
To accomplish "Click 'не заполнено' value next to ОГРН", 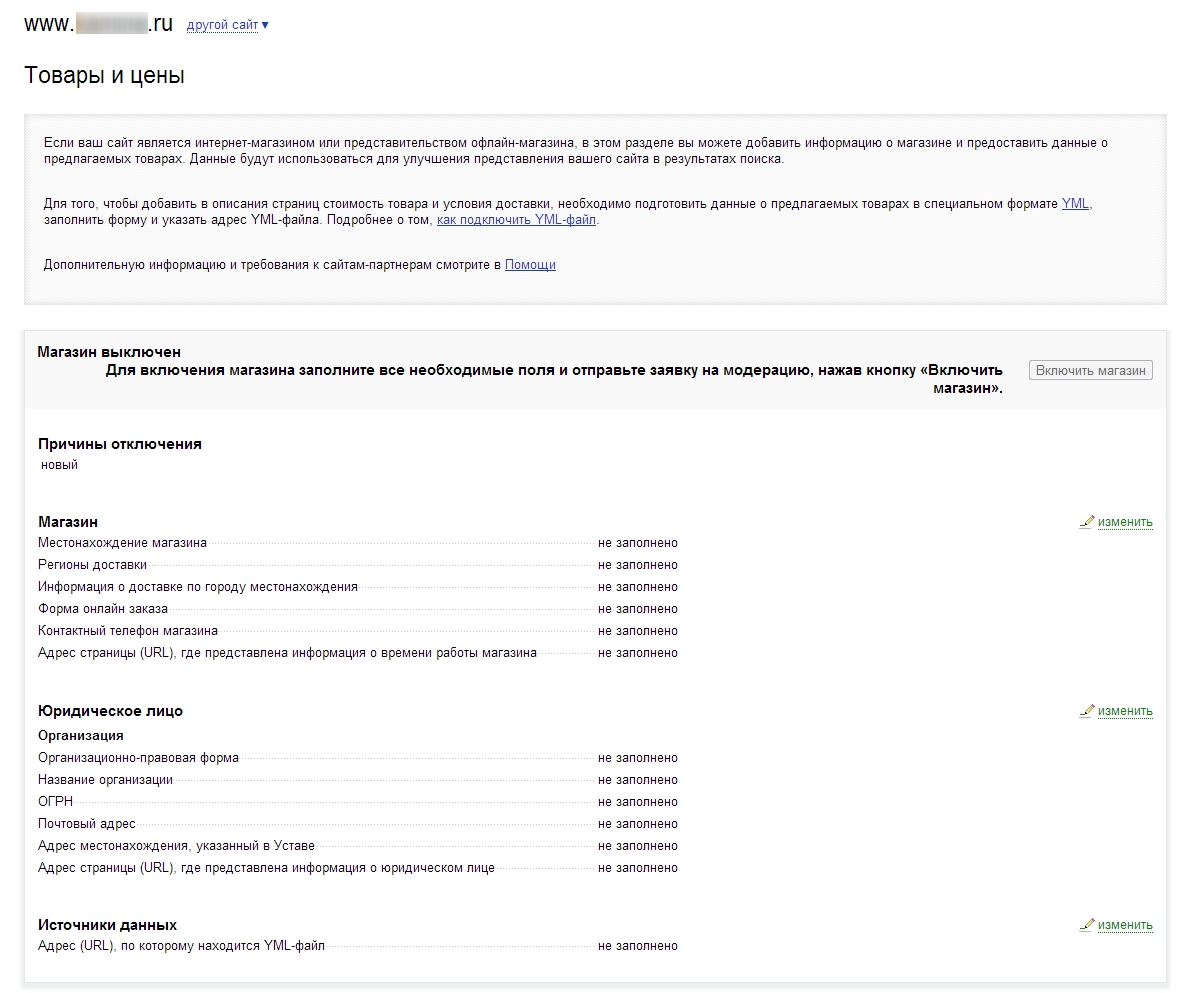I will (x=637, y=802).
